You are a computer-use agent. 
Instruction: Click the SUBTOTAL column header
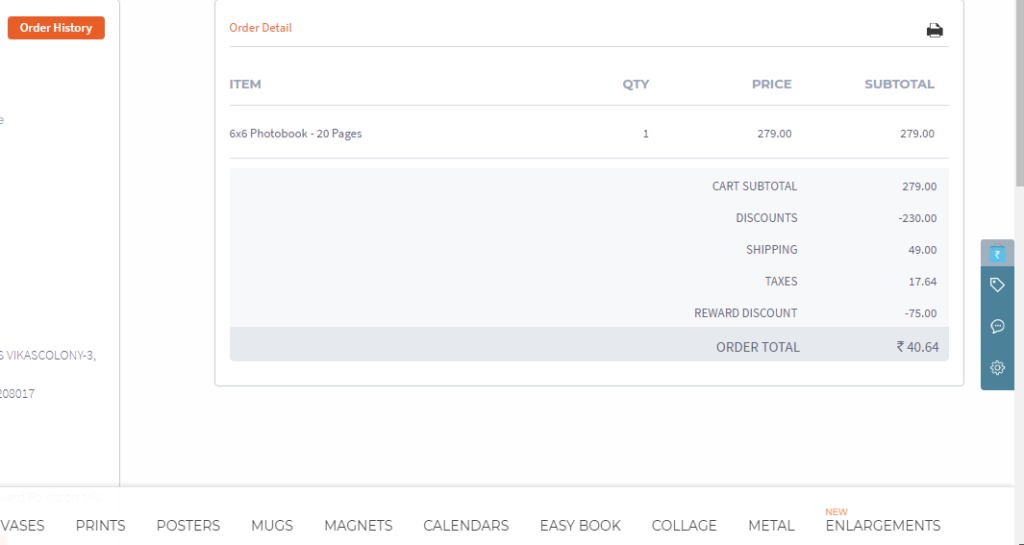click(899, 84)
